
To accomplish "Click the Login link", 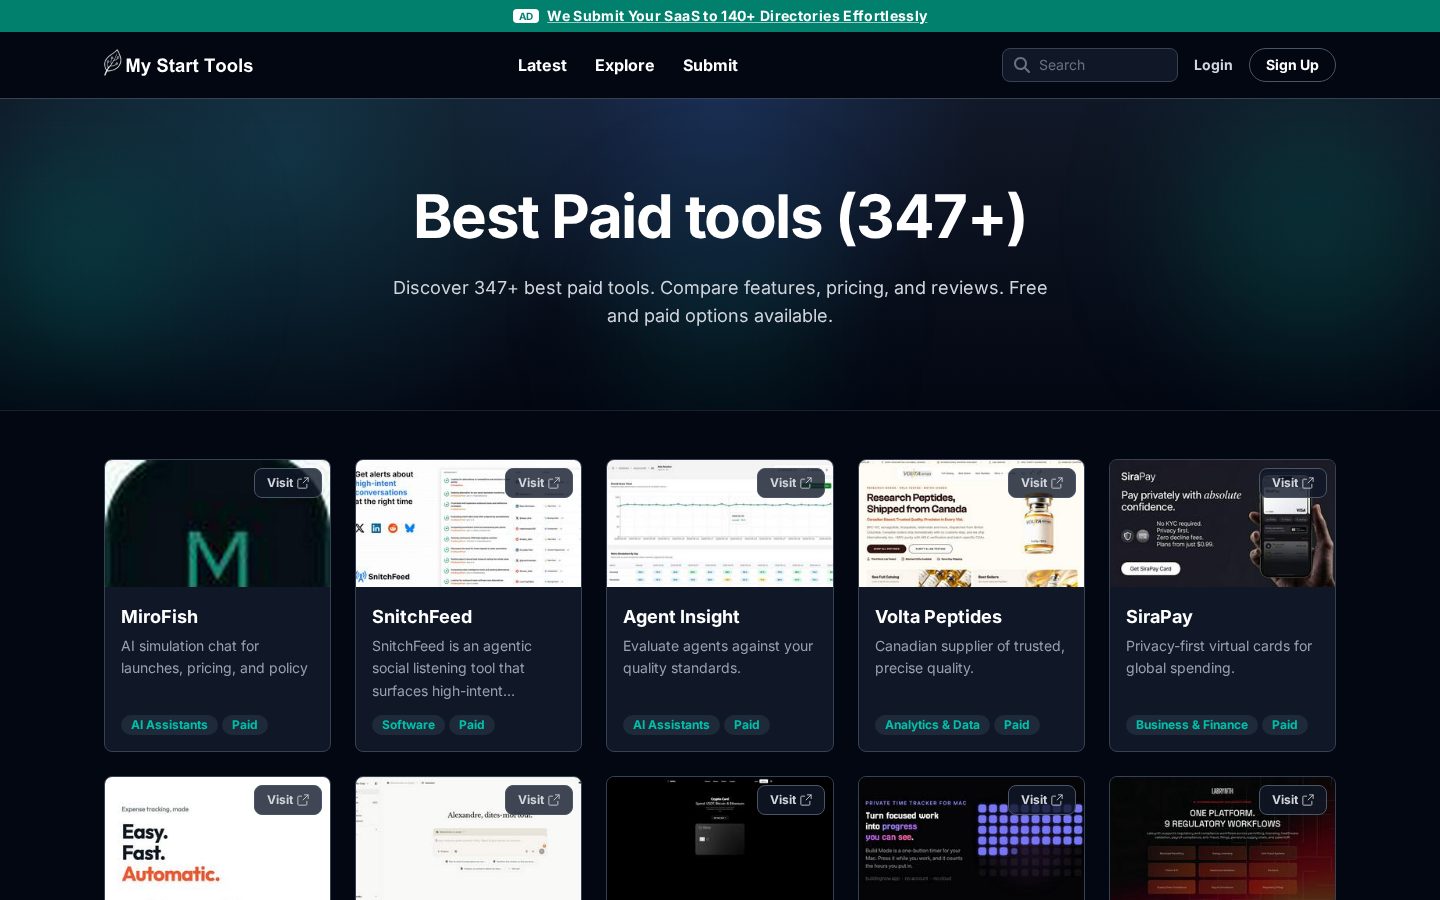I will (x=1213, y=65).
